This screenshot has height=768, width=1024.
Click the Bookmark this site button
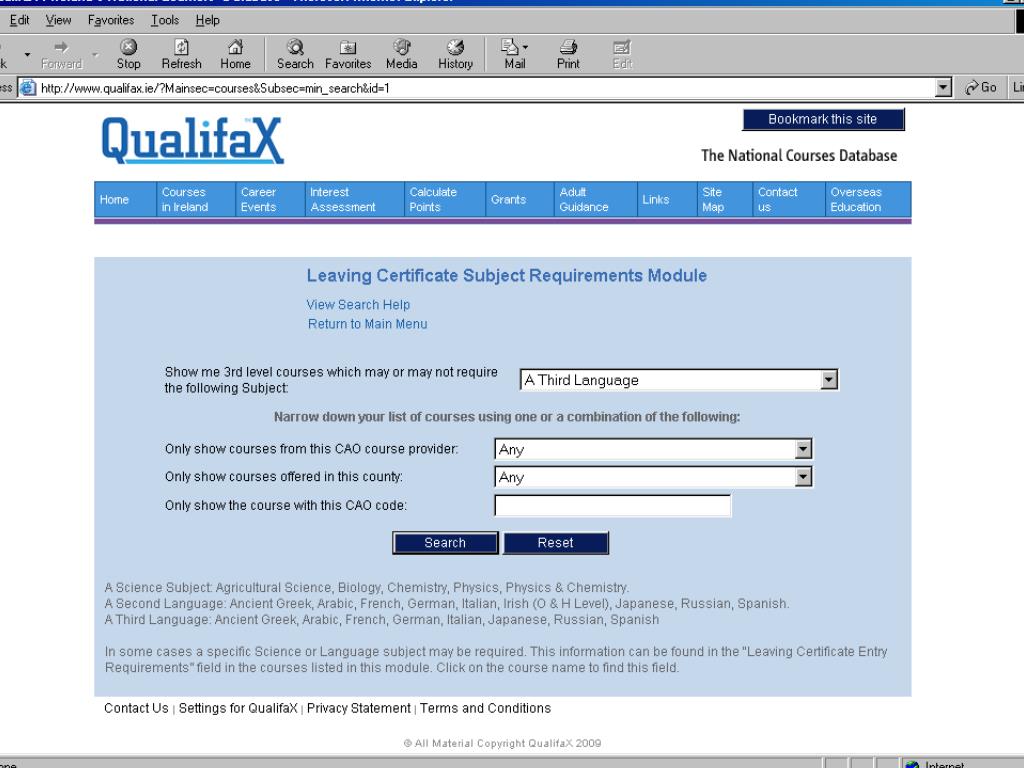[823, 120]
